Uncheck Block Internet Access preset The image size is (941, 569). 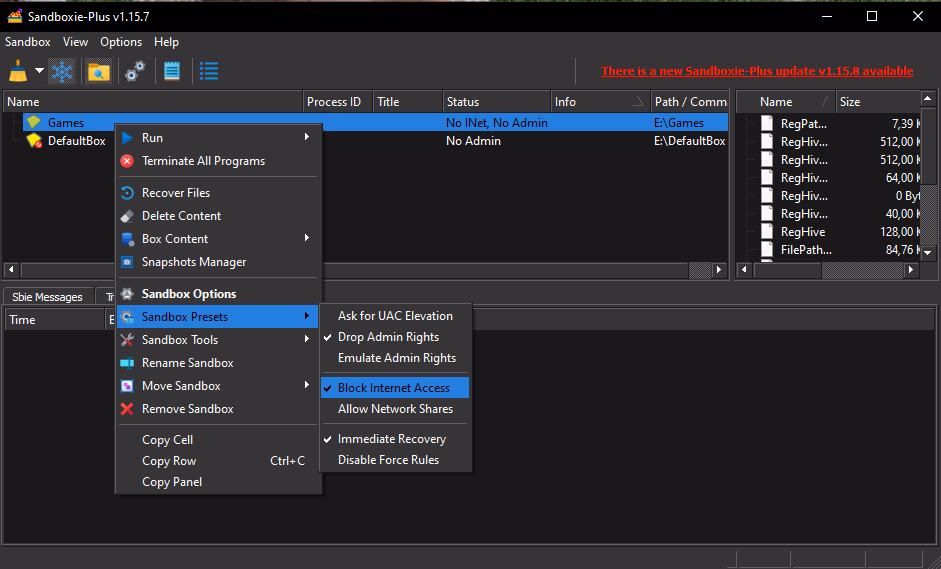394,388
